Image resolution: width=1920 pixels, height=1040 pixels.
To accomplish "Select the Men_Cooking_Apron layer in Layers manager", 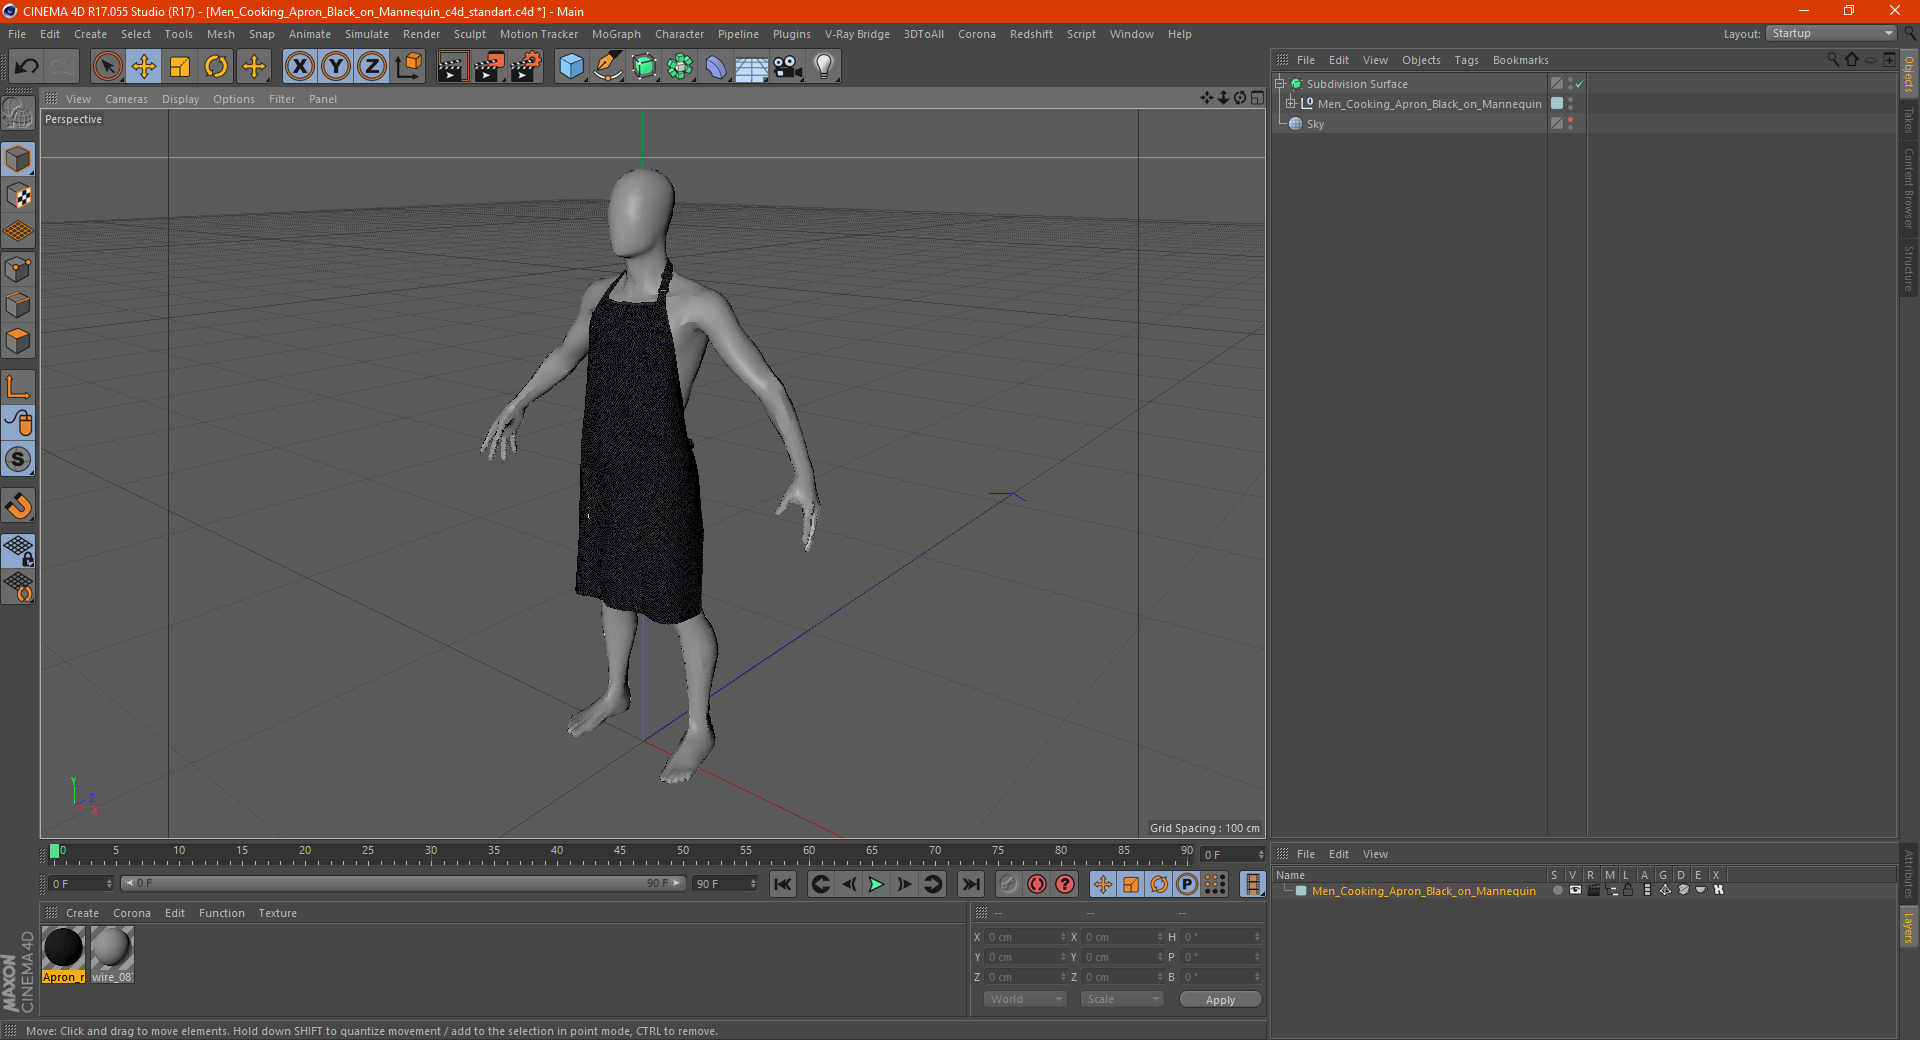I will point(1423,891).
